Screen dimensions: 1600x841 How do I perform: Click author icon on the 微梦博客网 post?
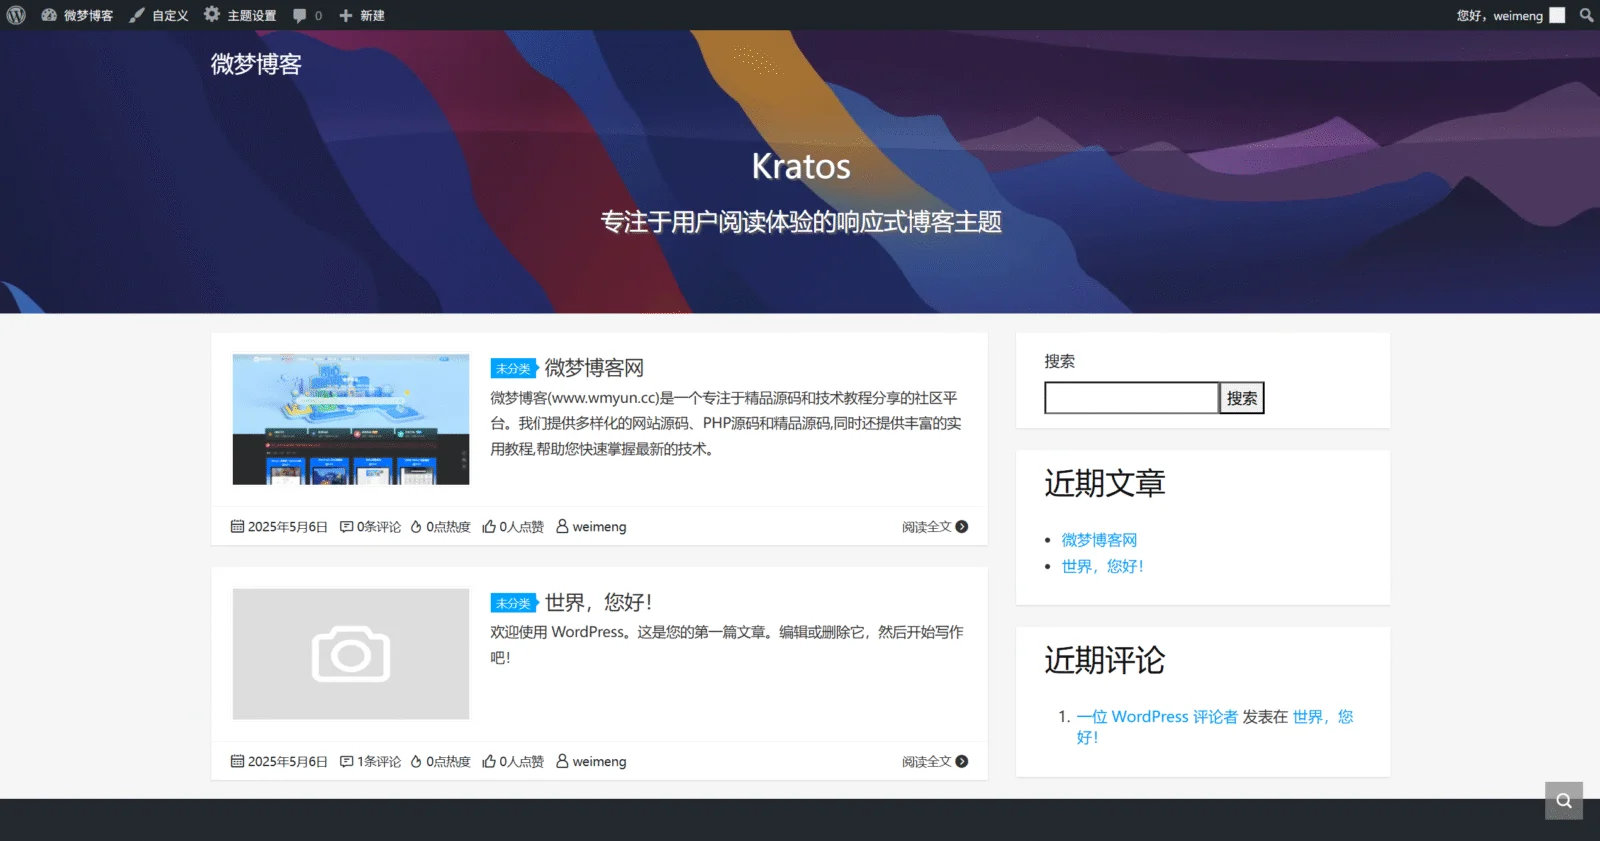point(562,526)
